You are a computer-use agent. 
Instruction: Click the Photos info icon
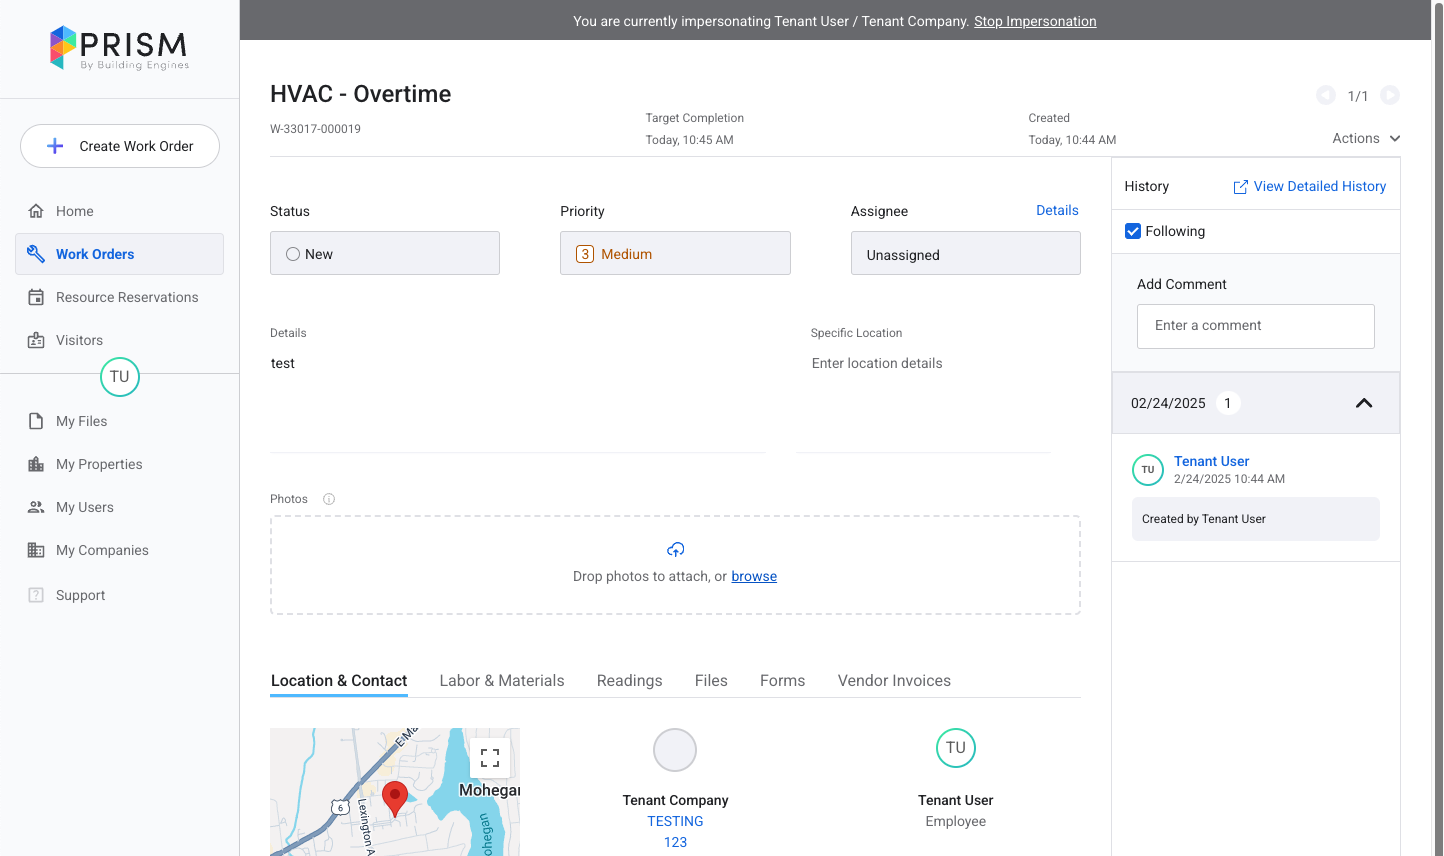click(x=329, y=499)
